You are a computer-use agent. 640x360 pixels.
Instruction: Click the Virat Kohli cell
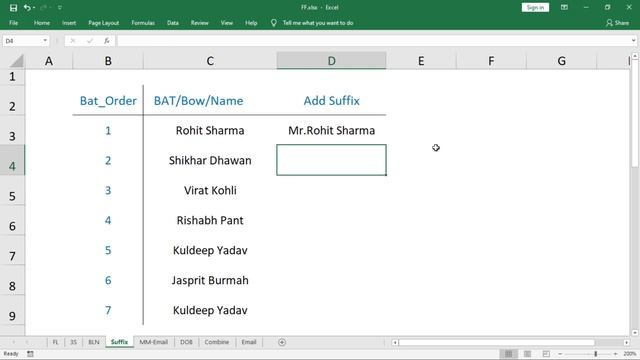pos(210,190)
